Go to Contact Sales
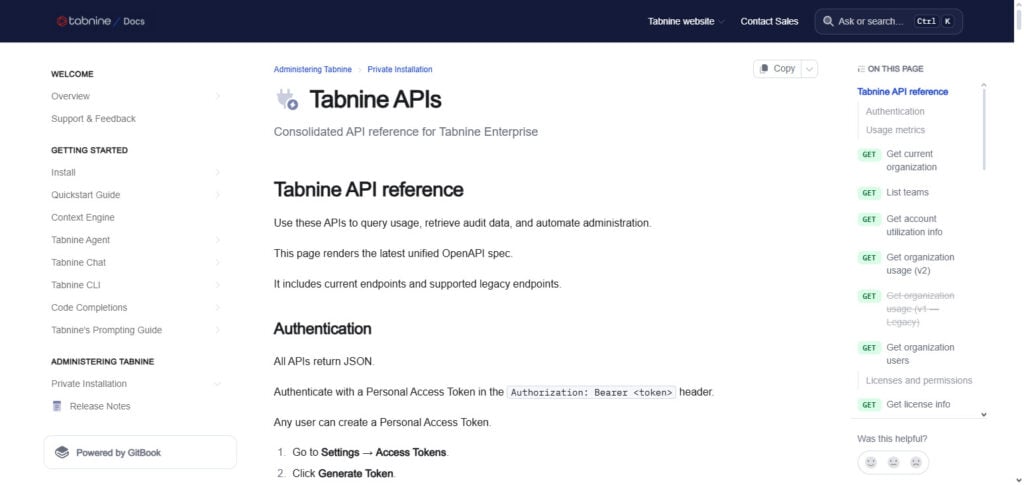The height and width of the screenshot is (485, 1024). [769, 22]
